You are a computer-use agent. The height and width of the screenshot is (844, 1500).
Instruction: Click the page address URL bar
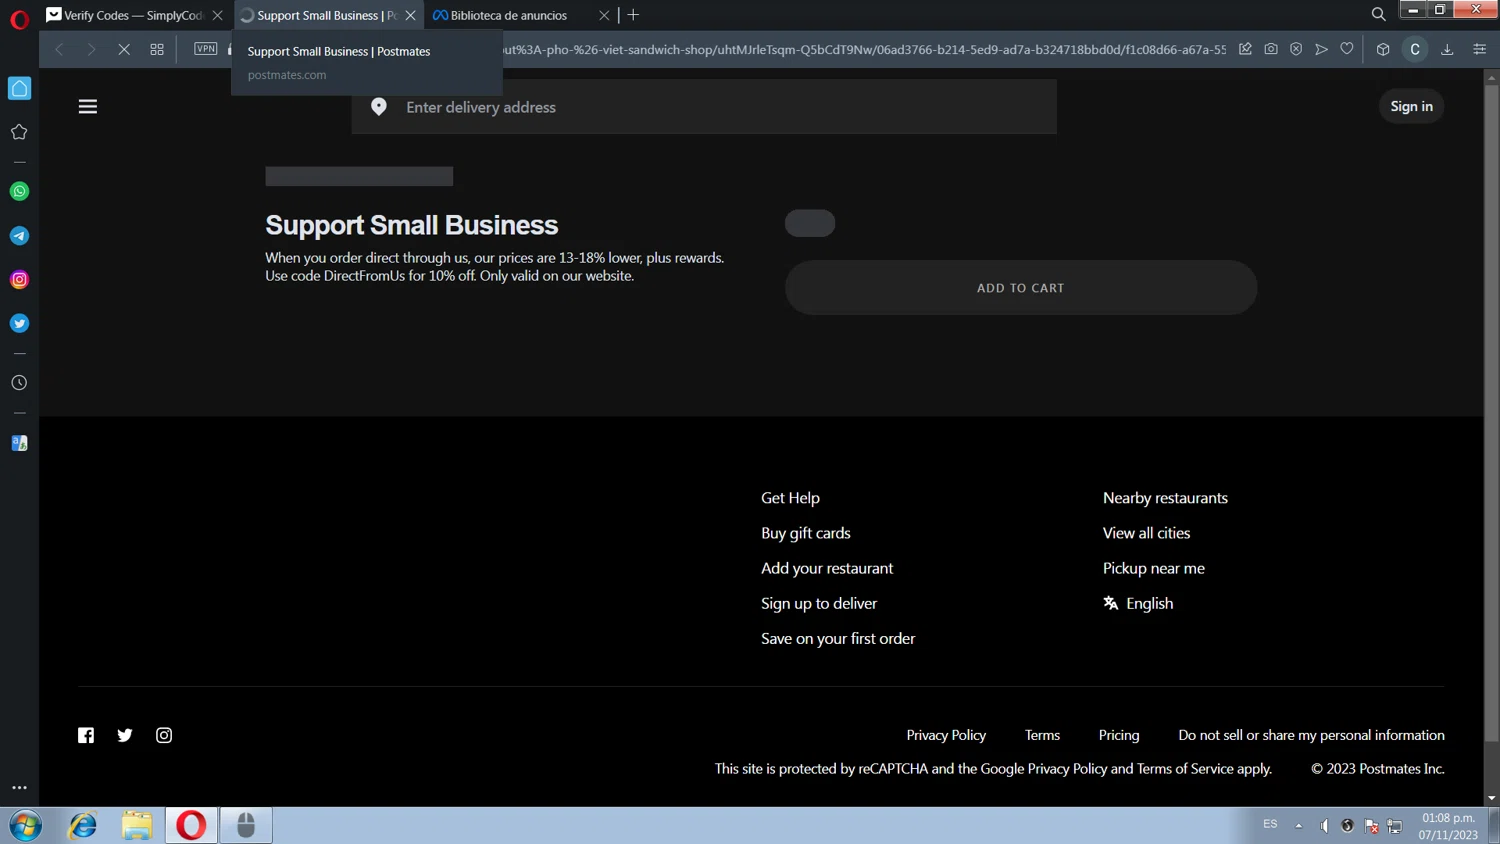(865, 49)
